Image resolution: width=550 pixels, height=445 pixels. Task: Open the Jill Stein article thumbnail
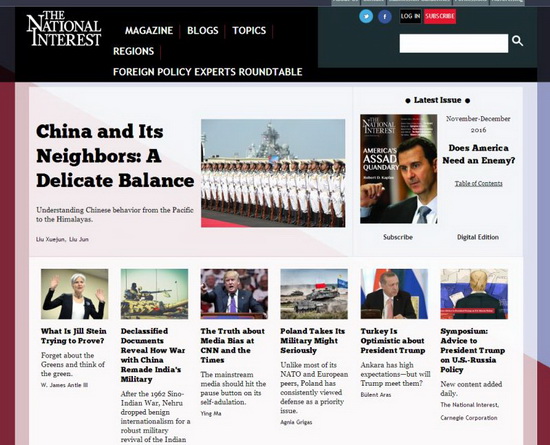click(x=74, y=294)
